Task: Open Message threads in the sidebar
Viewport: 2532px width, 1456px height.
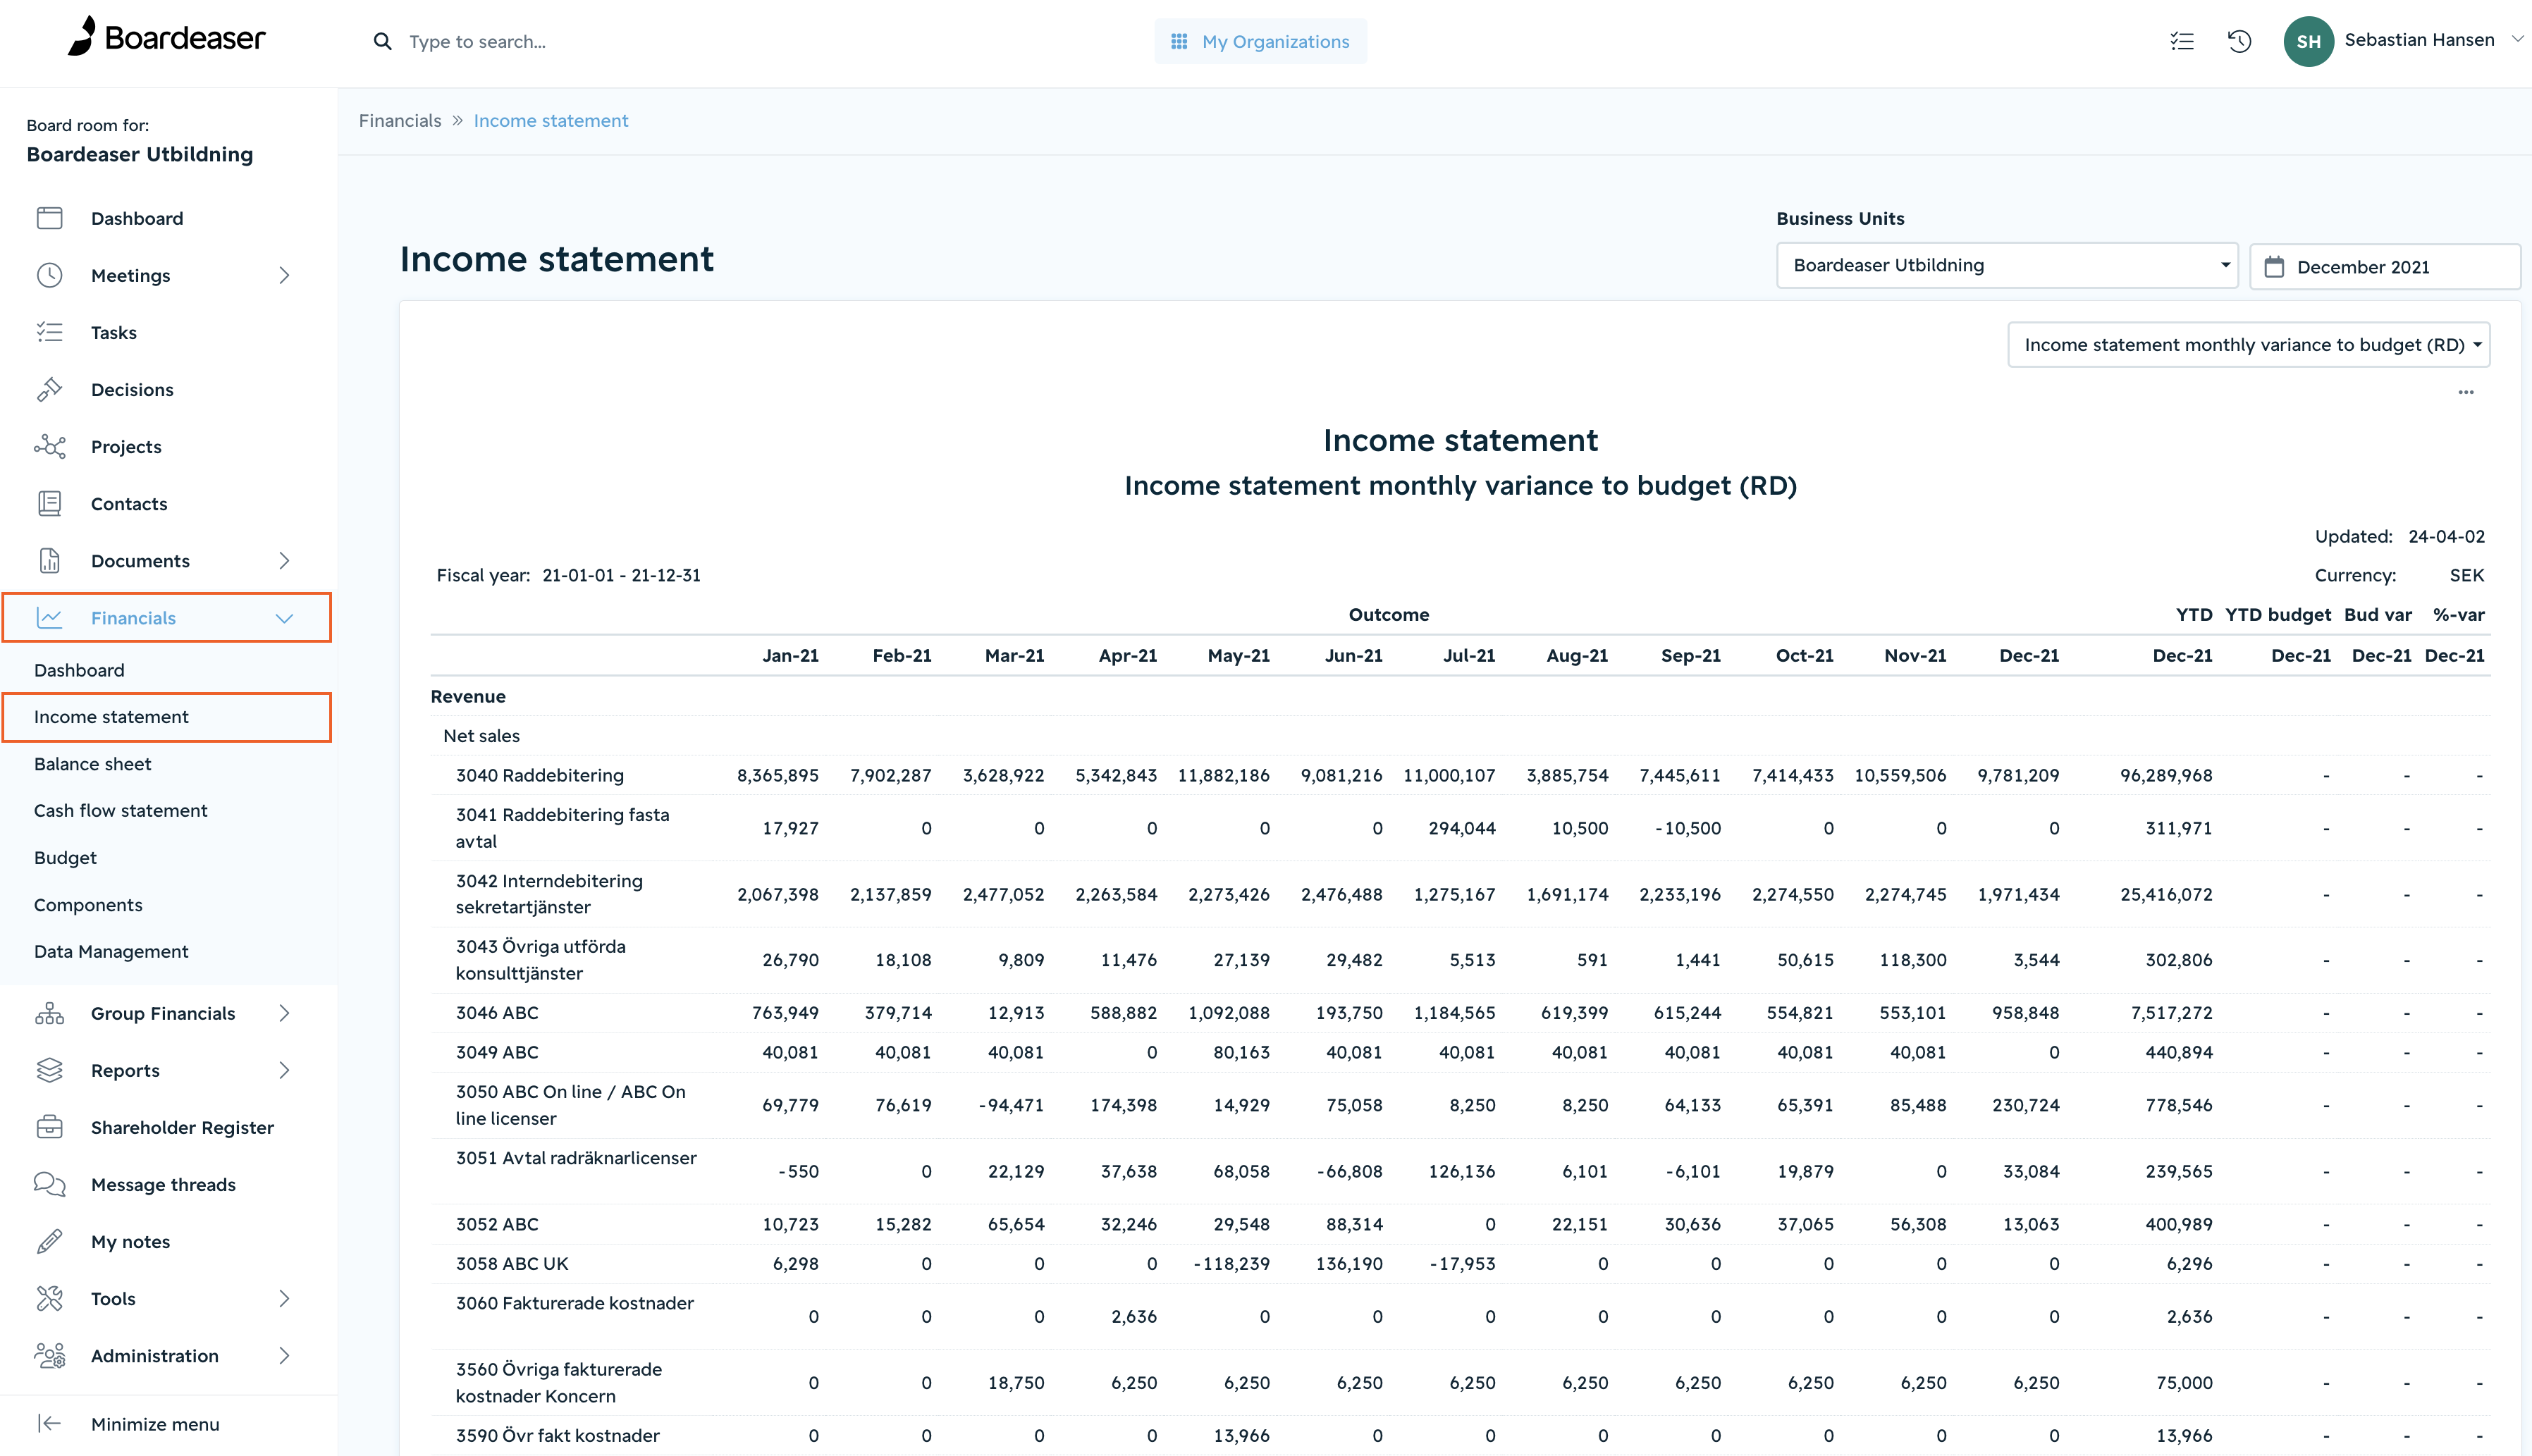Action: 163,1184
